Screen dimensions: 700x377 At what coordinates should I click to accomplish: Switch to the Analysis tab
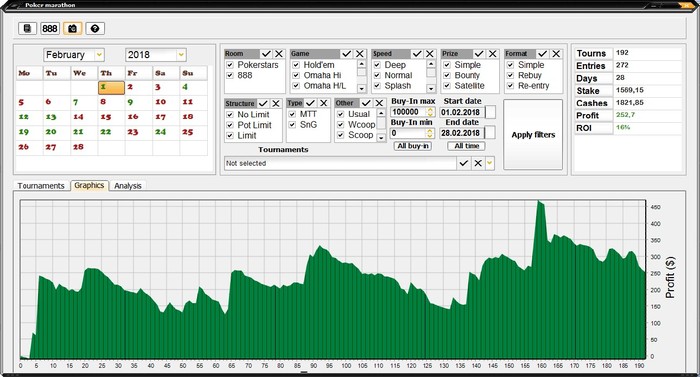(x=128, y=186)
